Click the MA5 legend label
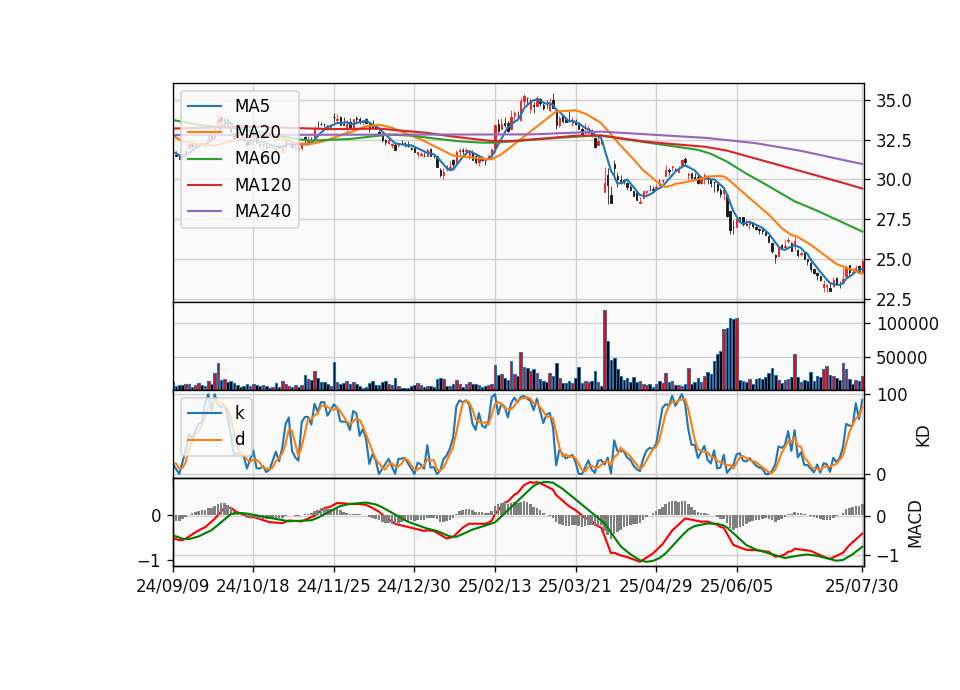The image size is (960, 690). pos(252,106)
